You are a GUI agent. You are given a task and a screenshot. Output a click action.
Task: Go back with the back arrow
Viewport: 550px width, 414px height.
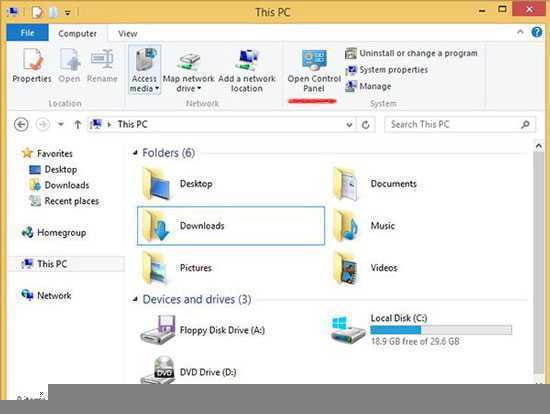[21, 124]
